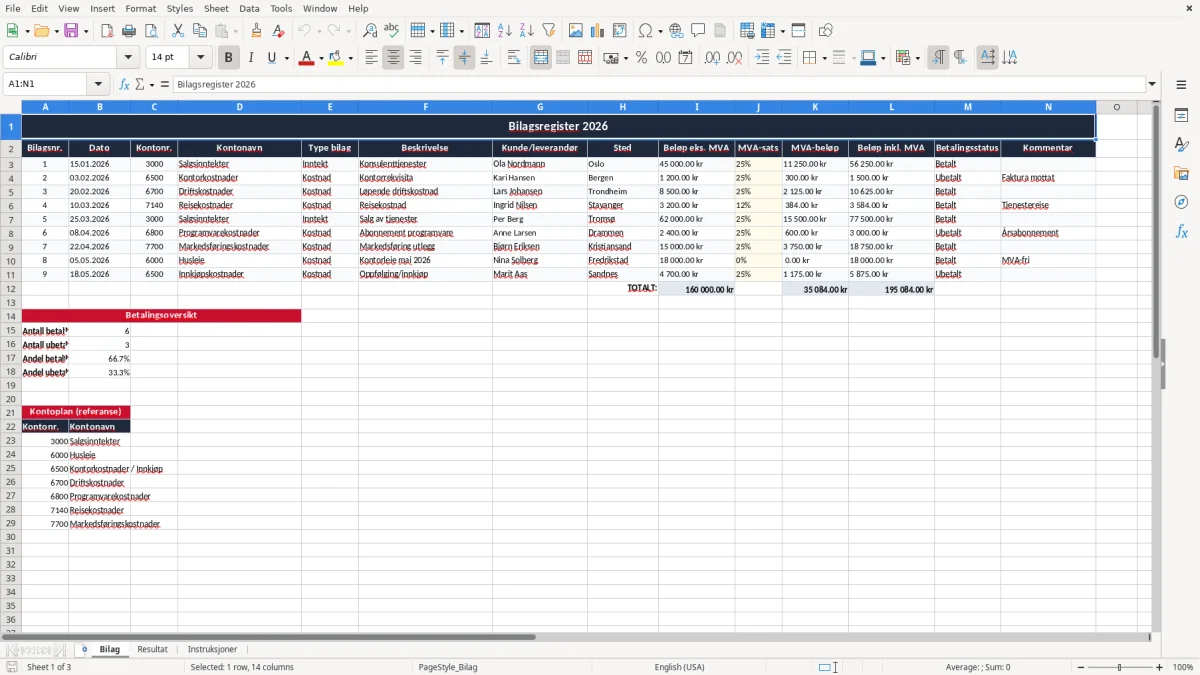Click zoom in plus button
The height and width of the screenshot is (675, 1200).
(x=1160, y=667)
